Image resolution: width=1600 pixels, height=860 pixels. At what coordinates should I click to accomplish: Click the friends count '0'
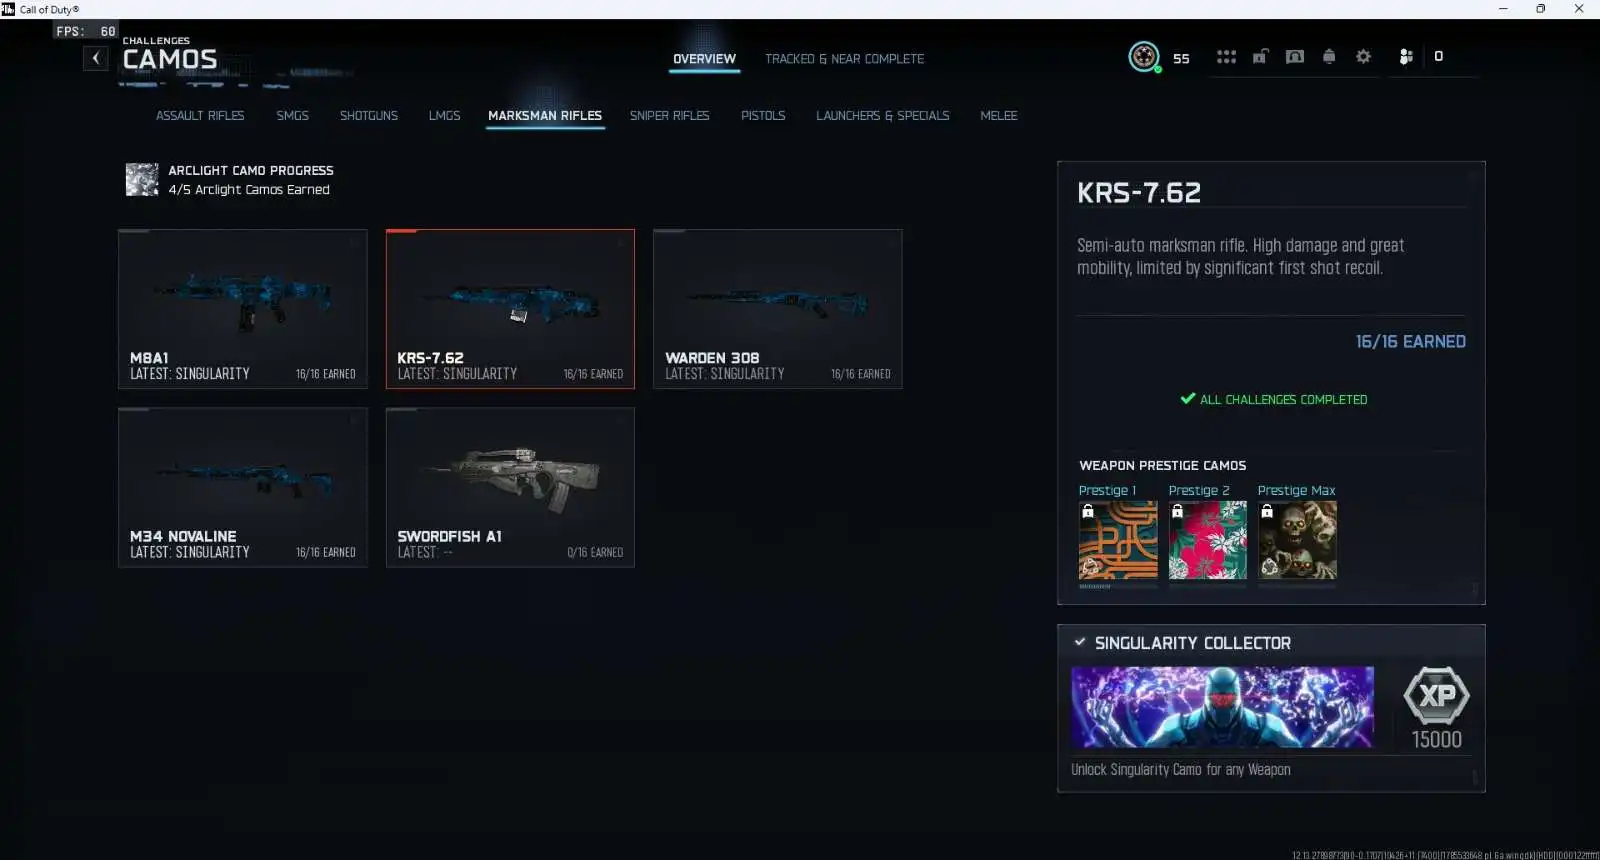pos(1438,57)
